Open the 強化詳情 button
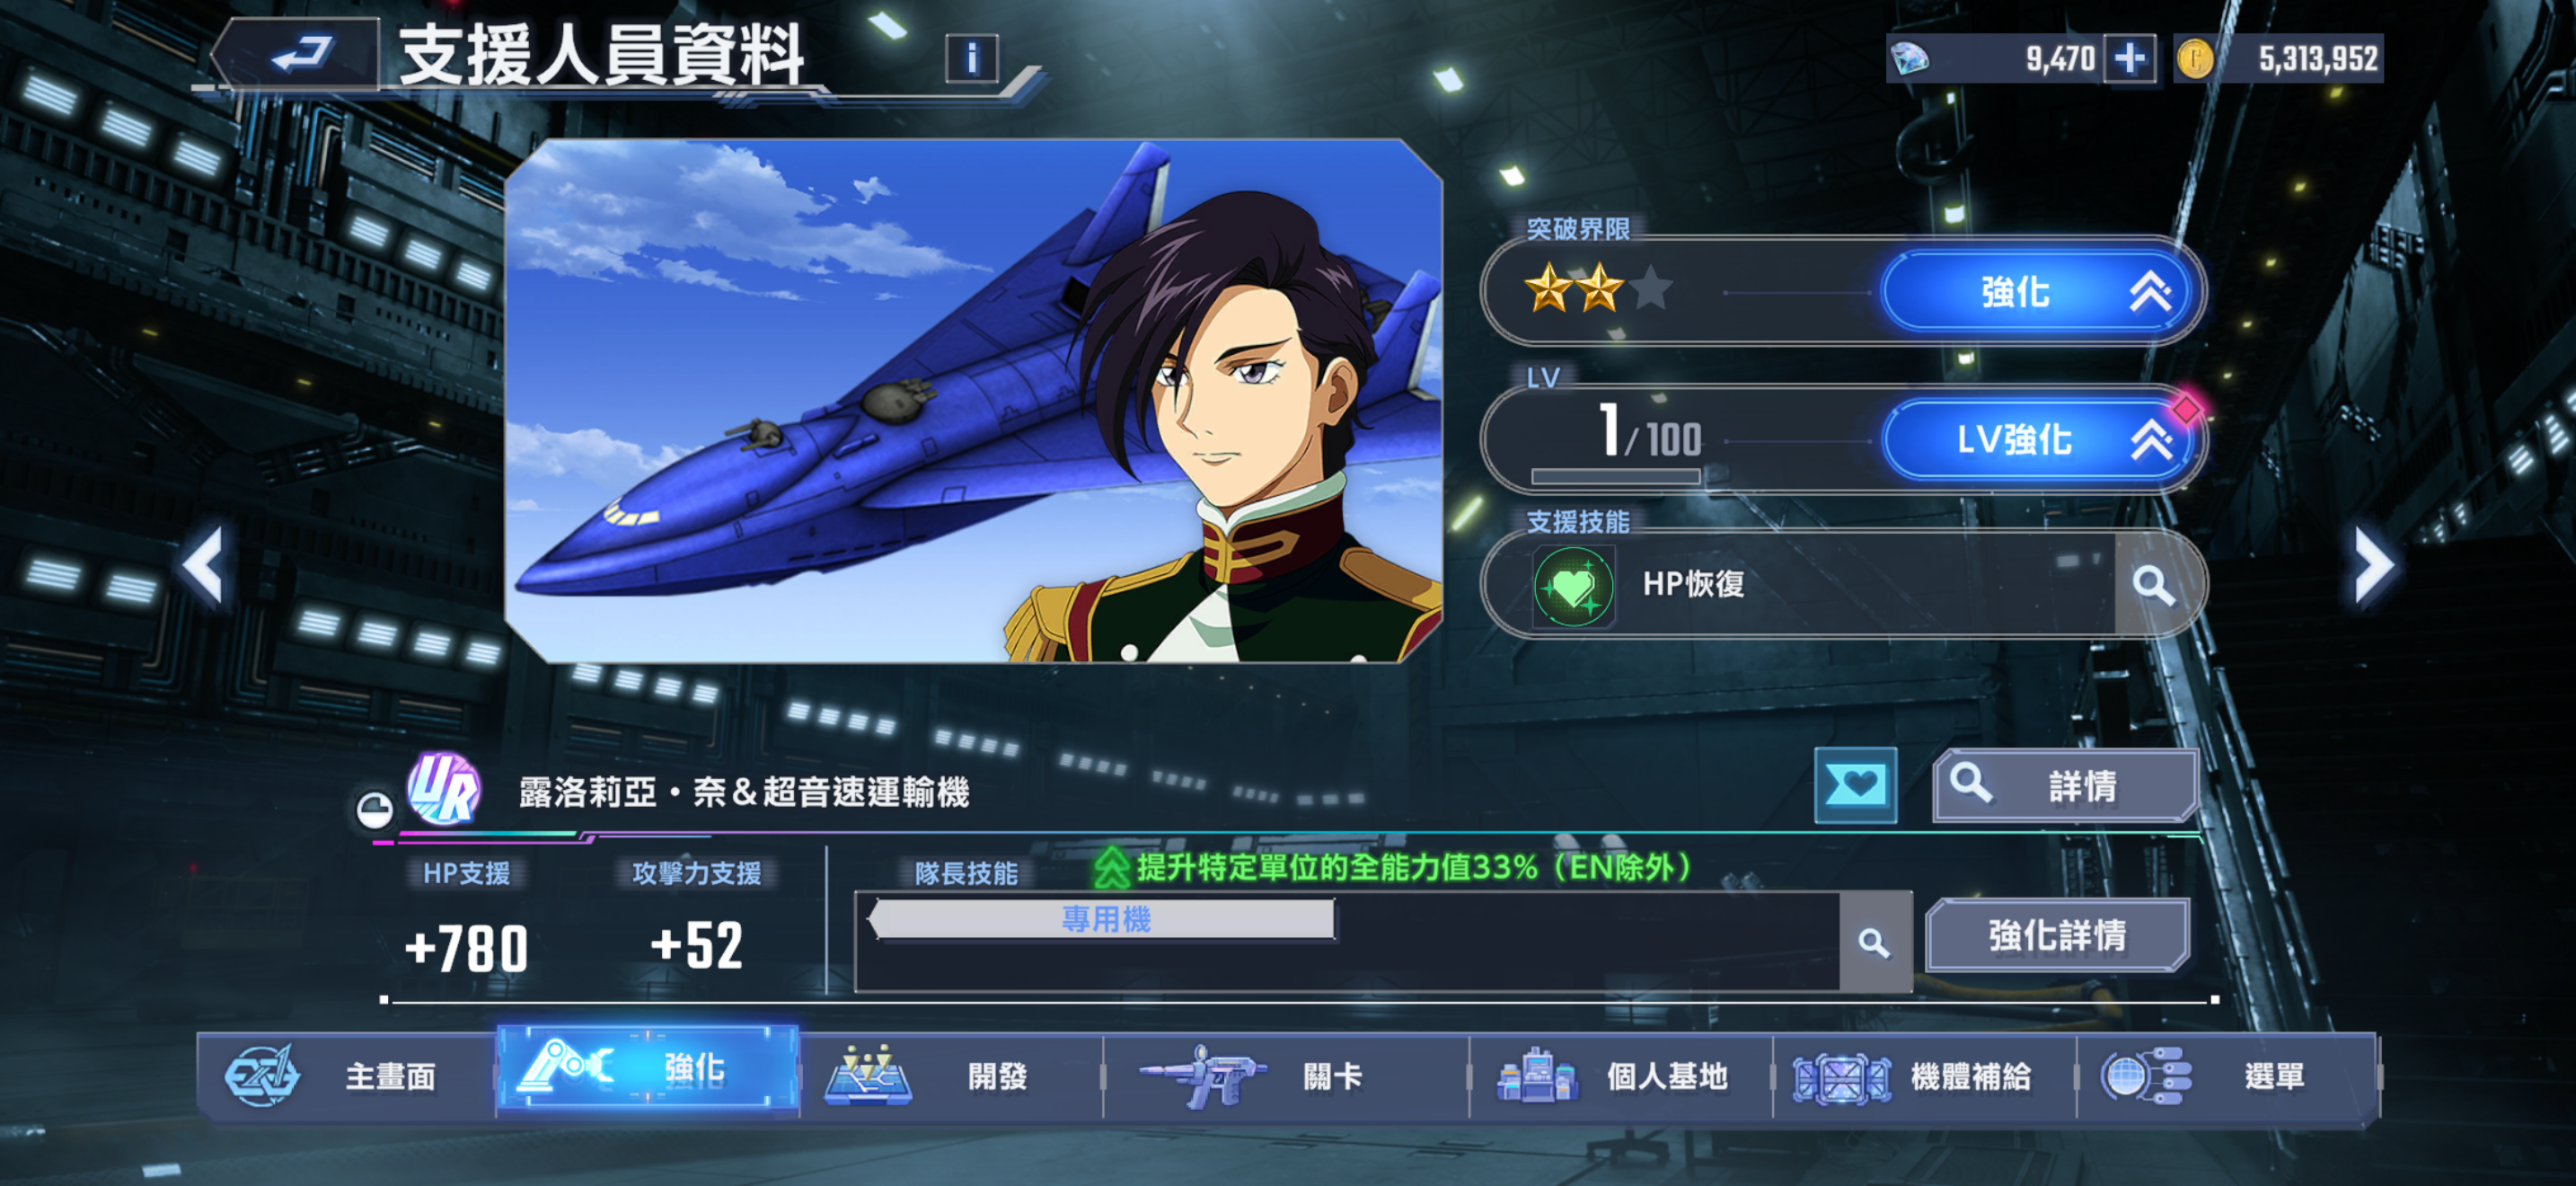2576x1186 pixels. pyautogui.click(x=2057, y=935)
